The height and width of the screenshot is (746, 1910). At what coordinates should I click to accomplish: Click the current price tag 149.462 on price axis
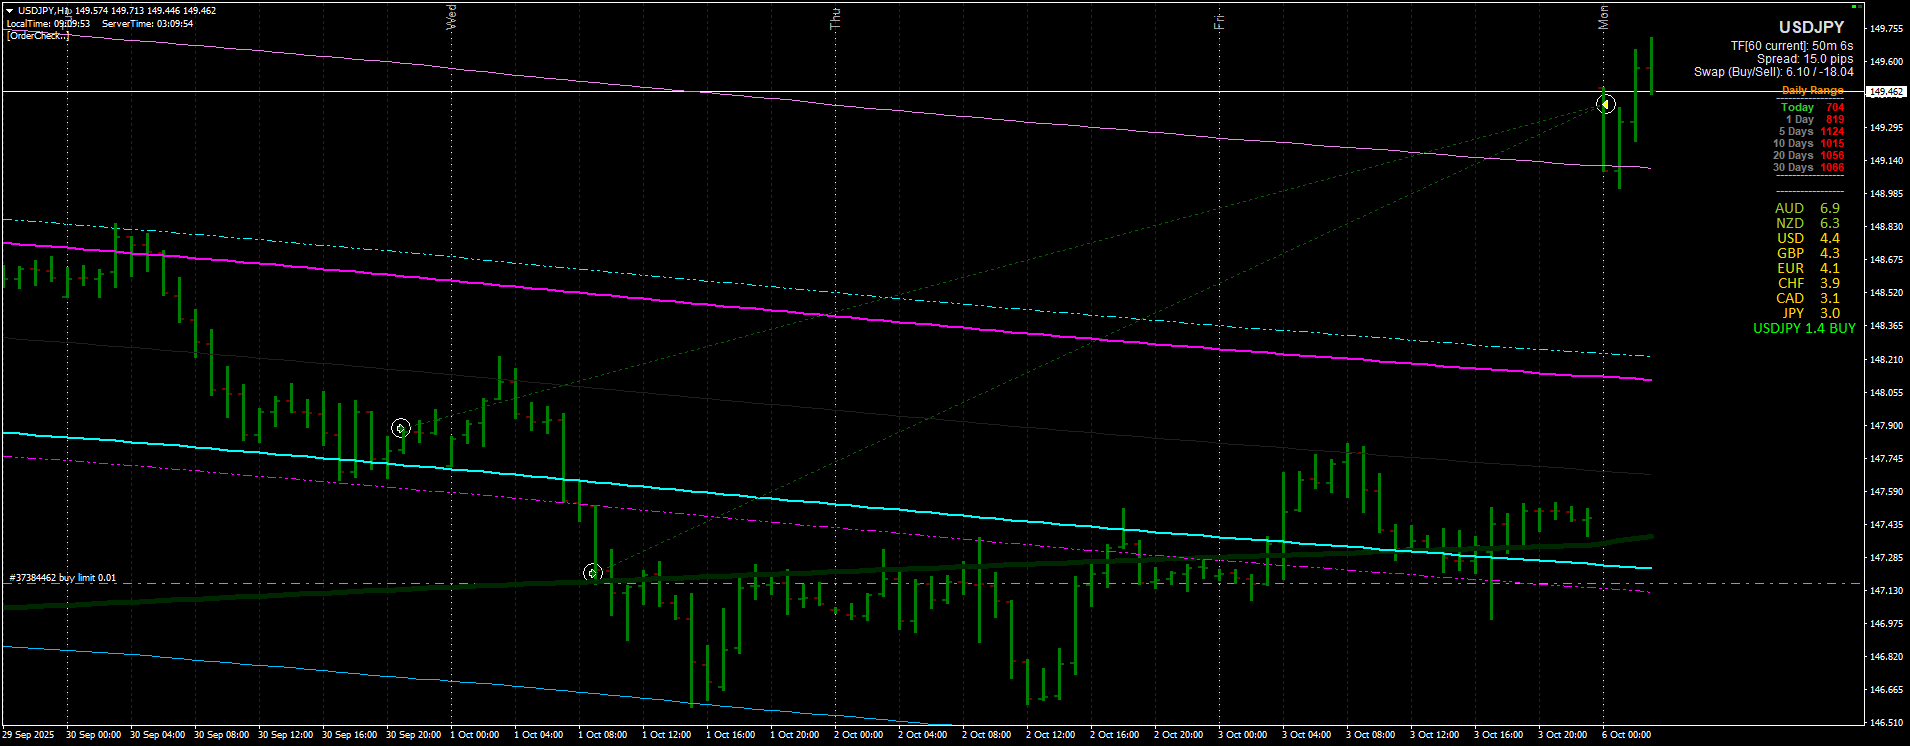coord(1886,92)
